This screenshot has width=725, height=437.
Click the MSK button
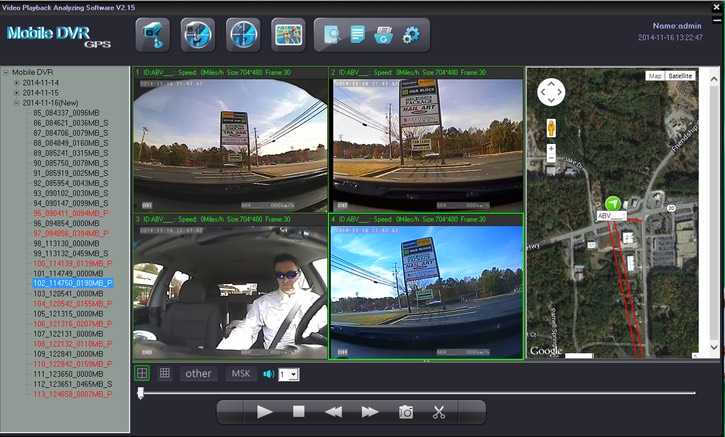pos(241,373)
